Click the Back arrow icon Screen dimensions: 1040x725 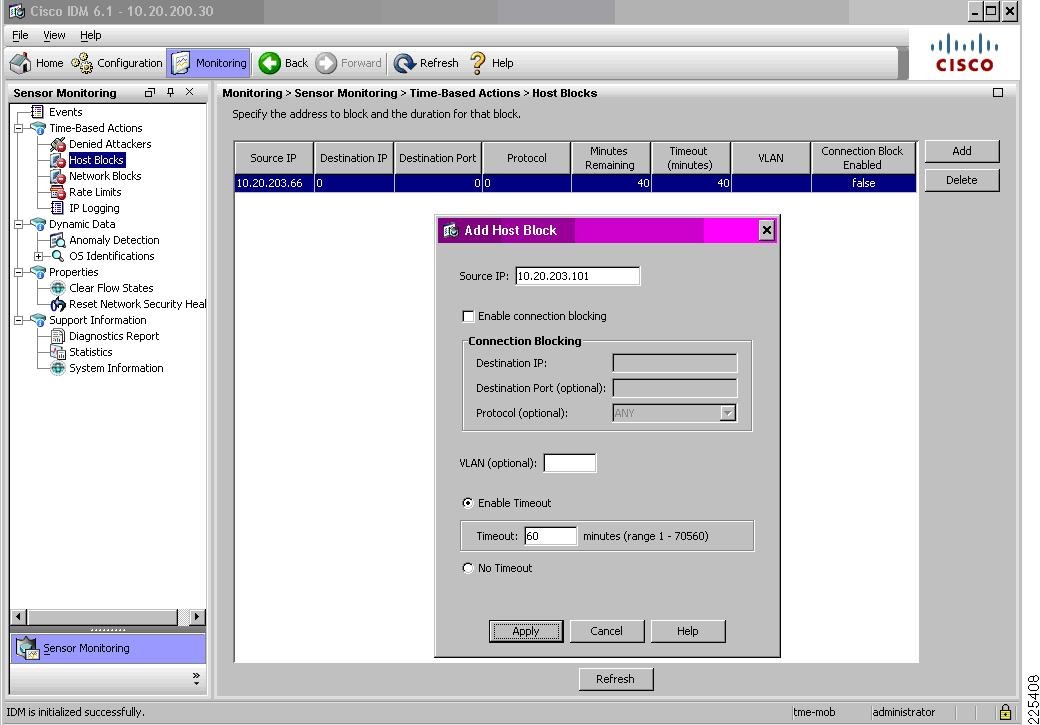pyautogui.click(x=269, y=63)
